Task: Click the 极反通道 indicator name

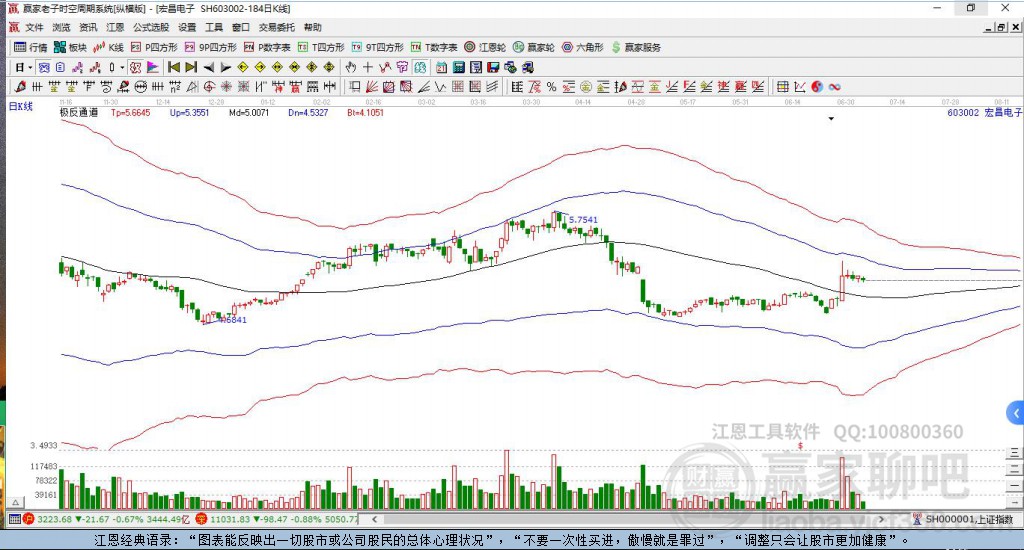Action: coord(79,112)
